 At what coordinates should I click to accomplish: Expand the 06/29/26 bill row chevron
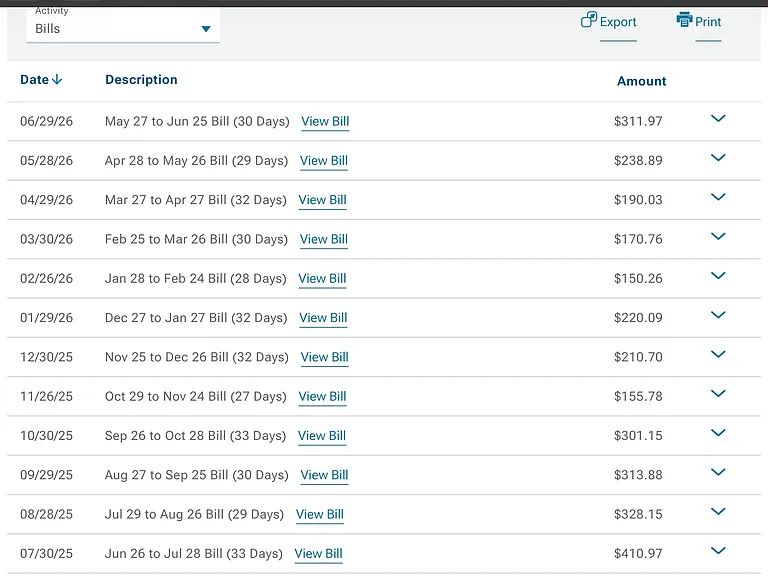pos(718,119)
